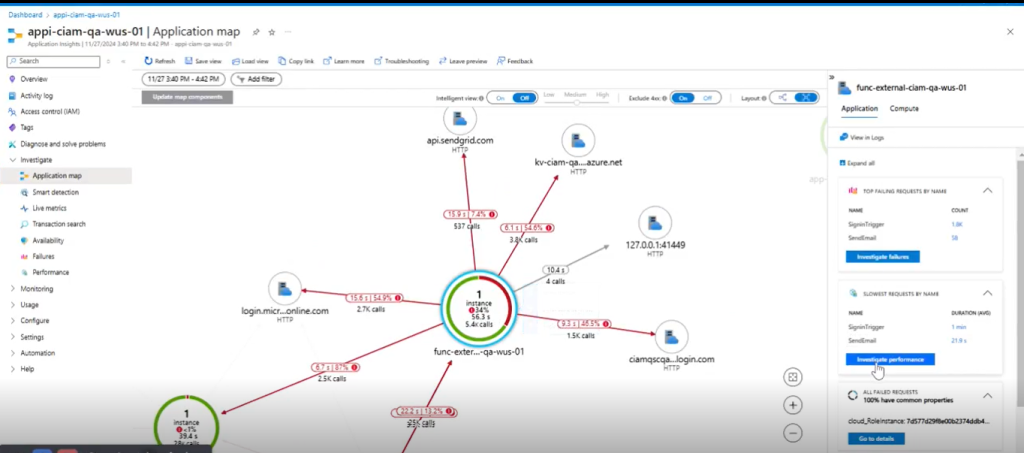Open Troubleshooting from toolbar
This screenshot has height=453, width=1024.
[x=402, y=61]
